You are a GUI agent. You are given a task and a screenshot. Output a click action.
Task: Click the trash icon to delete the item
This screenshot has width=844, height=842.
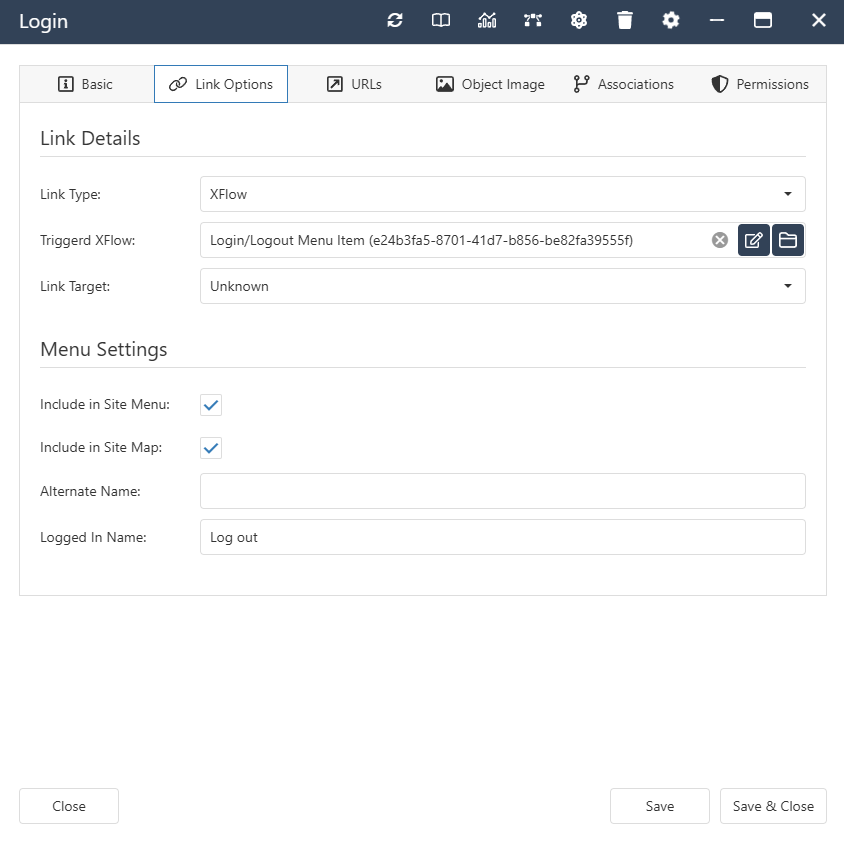[624, 20]
